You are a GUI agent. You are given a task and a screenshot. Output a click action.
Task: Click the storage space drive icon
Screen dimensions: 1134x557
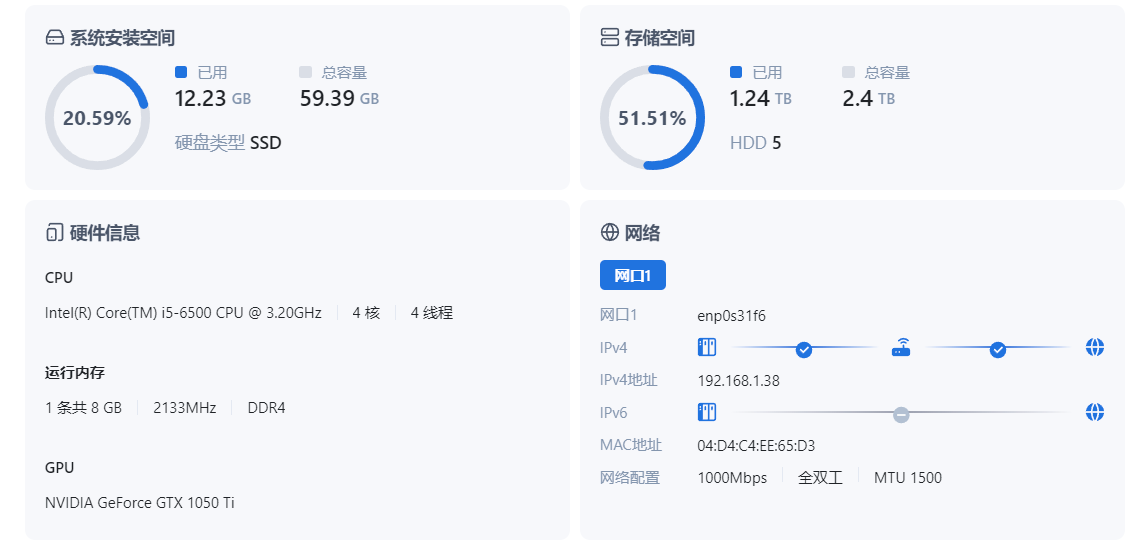(x=609, y=38)
